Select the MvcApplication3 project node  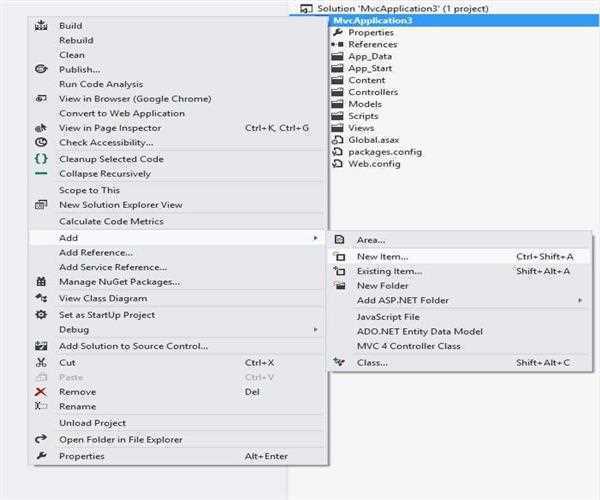pyautogui.click(x=374, y=20)
